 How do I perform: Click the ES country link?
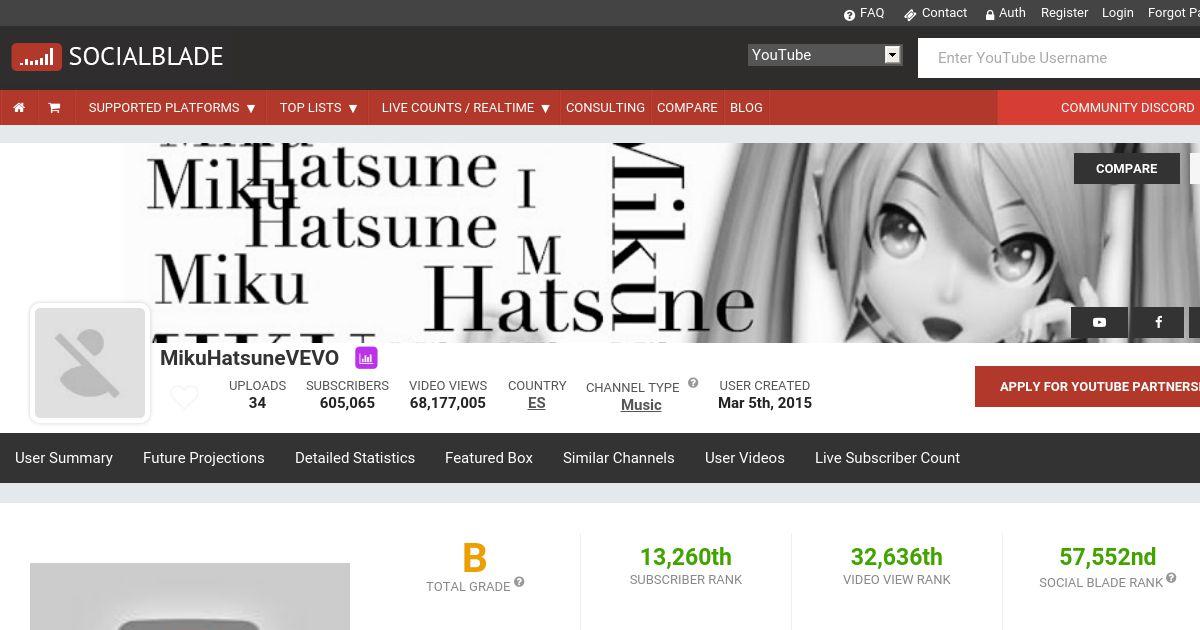[537, 403]
